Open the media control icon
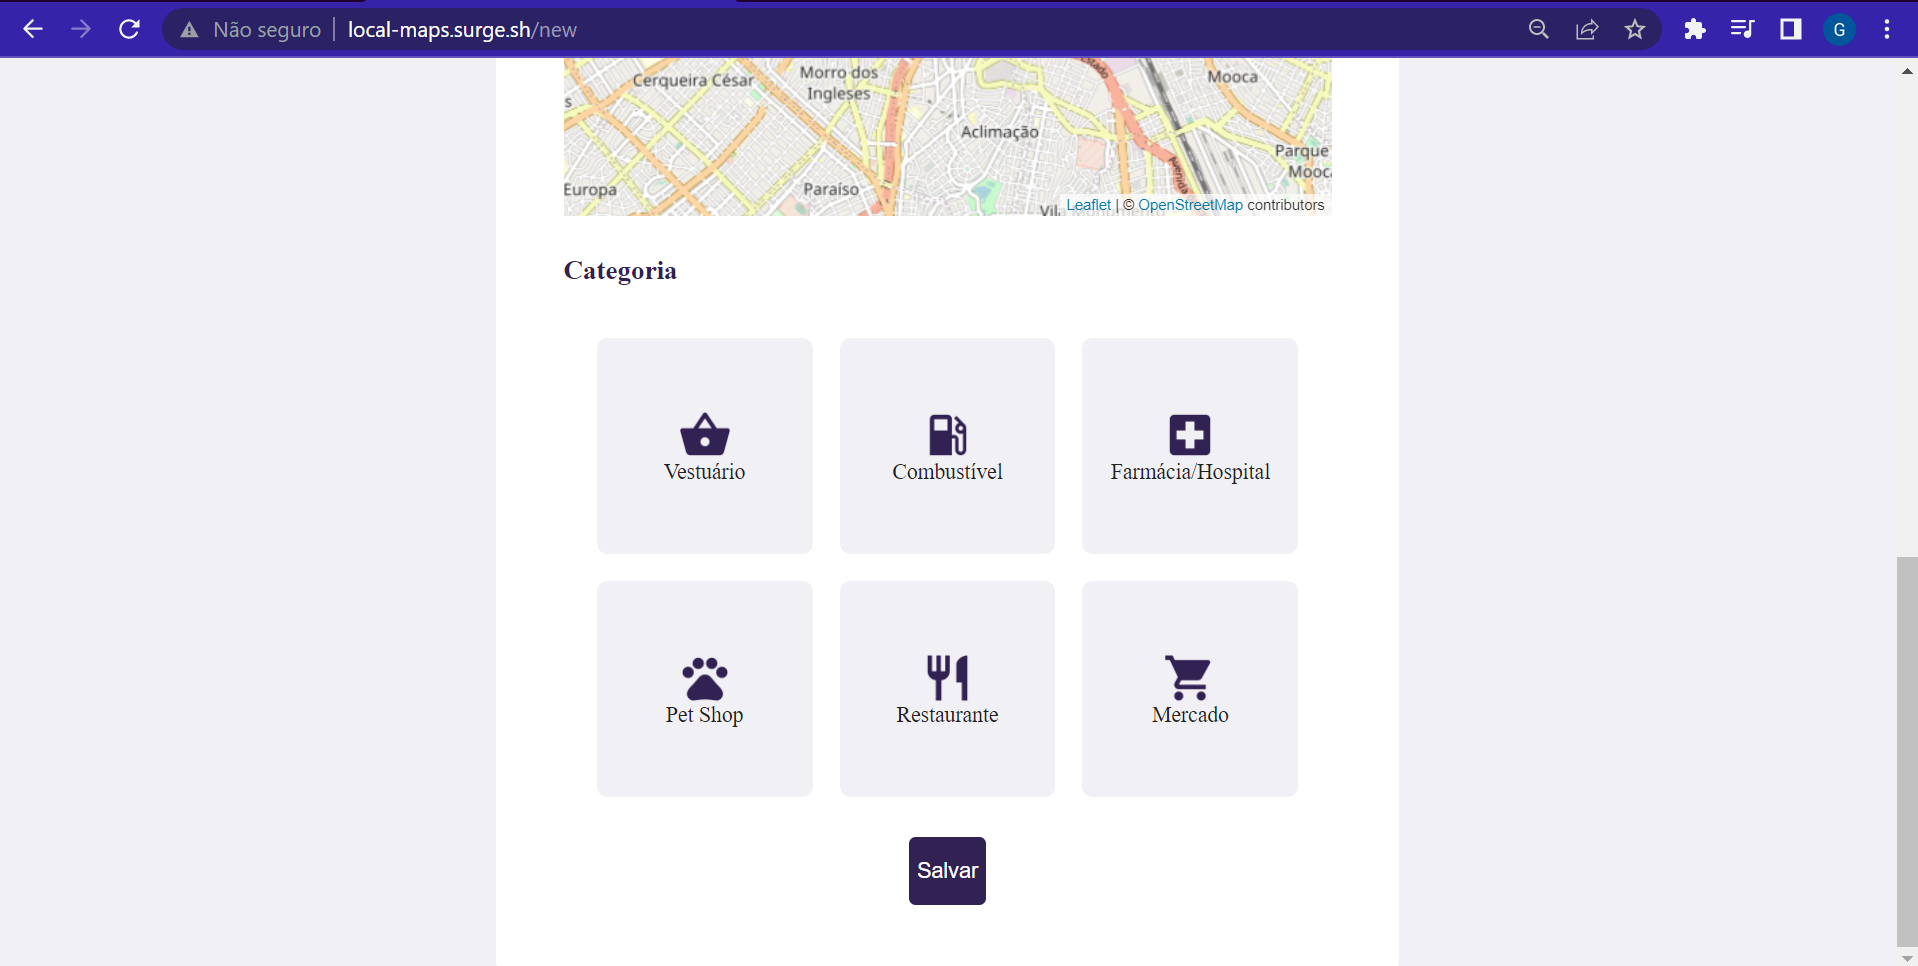Viewport: 1918px width, 966px height. pyautogui.click(x=1742, y=29)
